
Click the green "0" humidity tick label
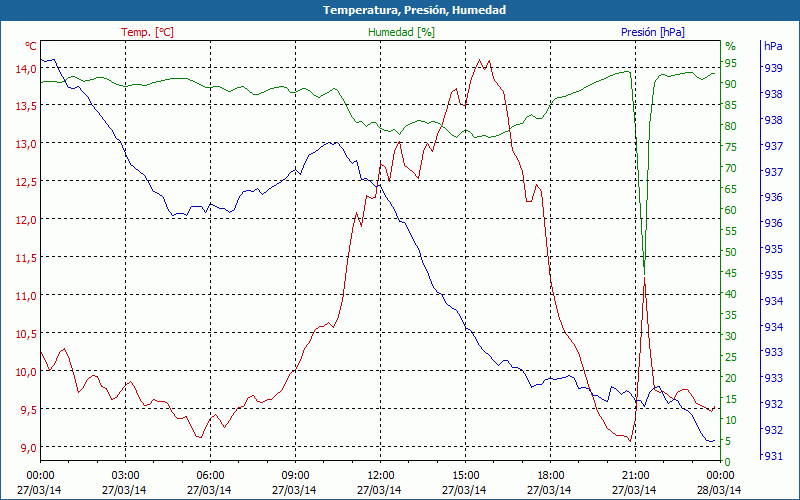click(x=728, y=462)
